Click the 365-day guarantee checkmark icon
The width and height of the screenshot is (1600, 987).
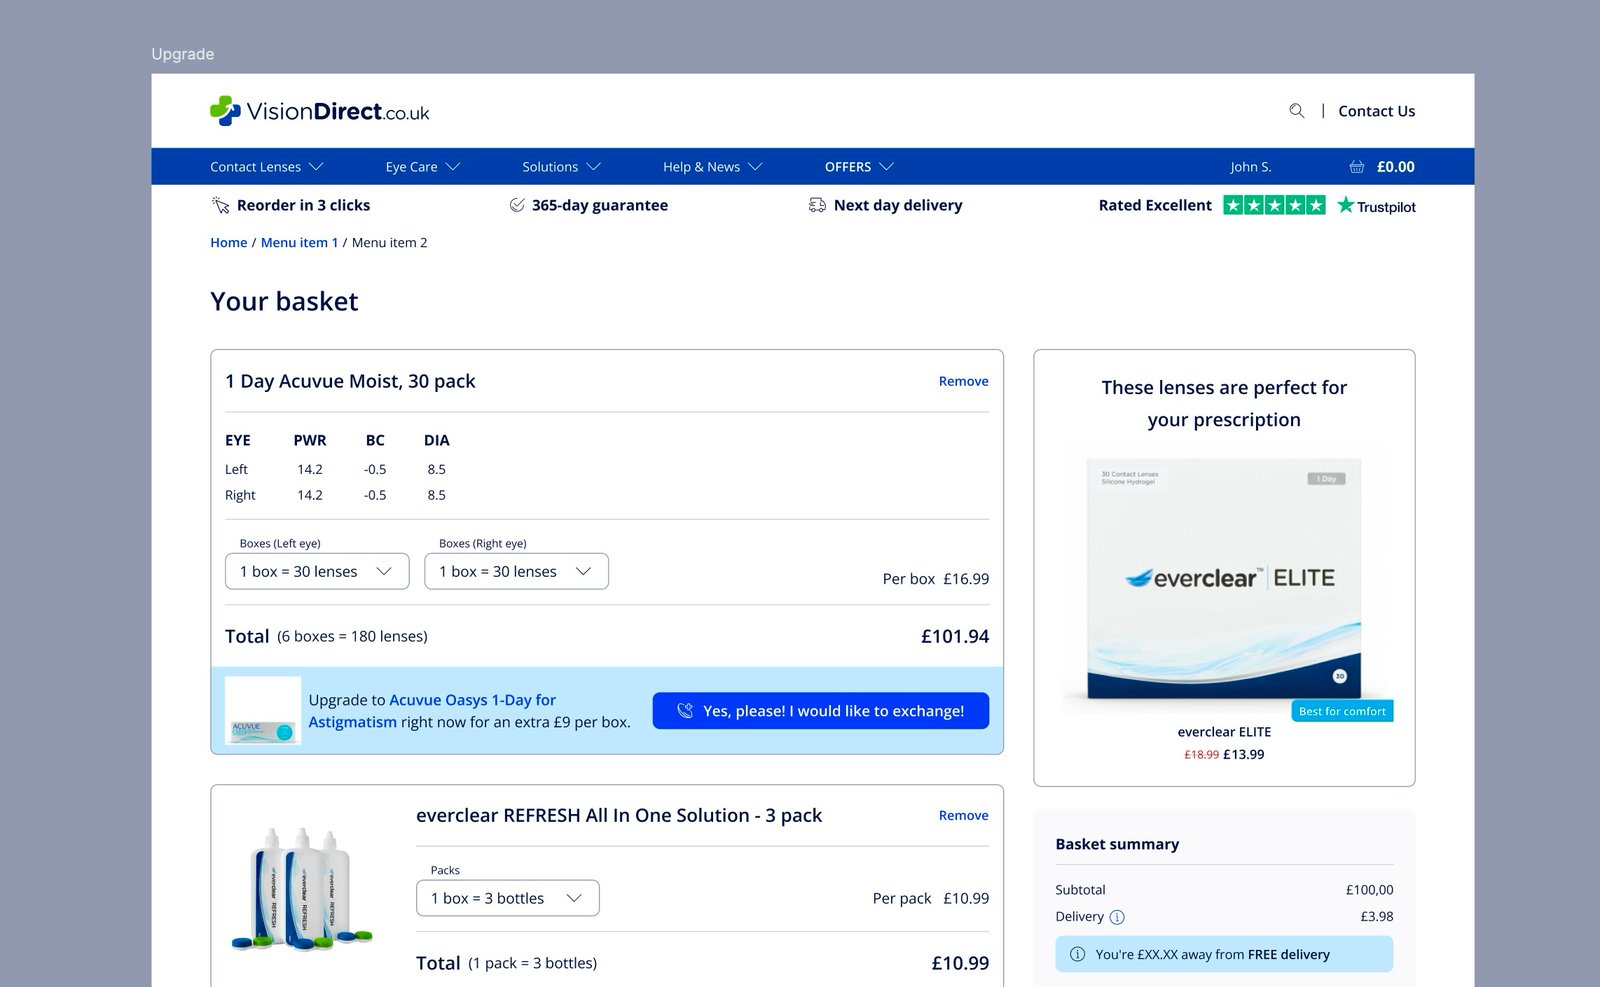pyautogui.click(x=517, y=205)
